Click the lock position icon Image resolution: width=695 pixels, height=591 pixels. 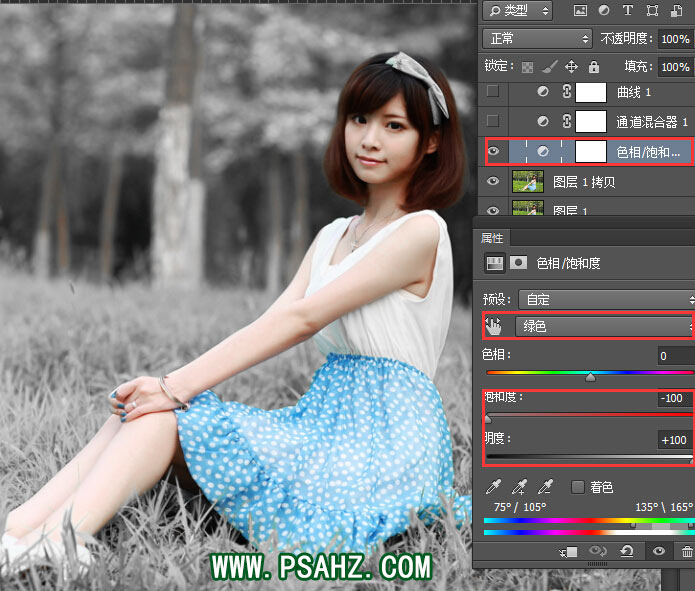point(572,67)
